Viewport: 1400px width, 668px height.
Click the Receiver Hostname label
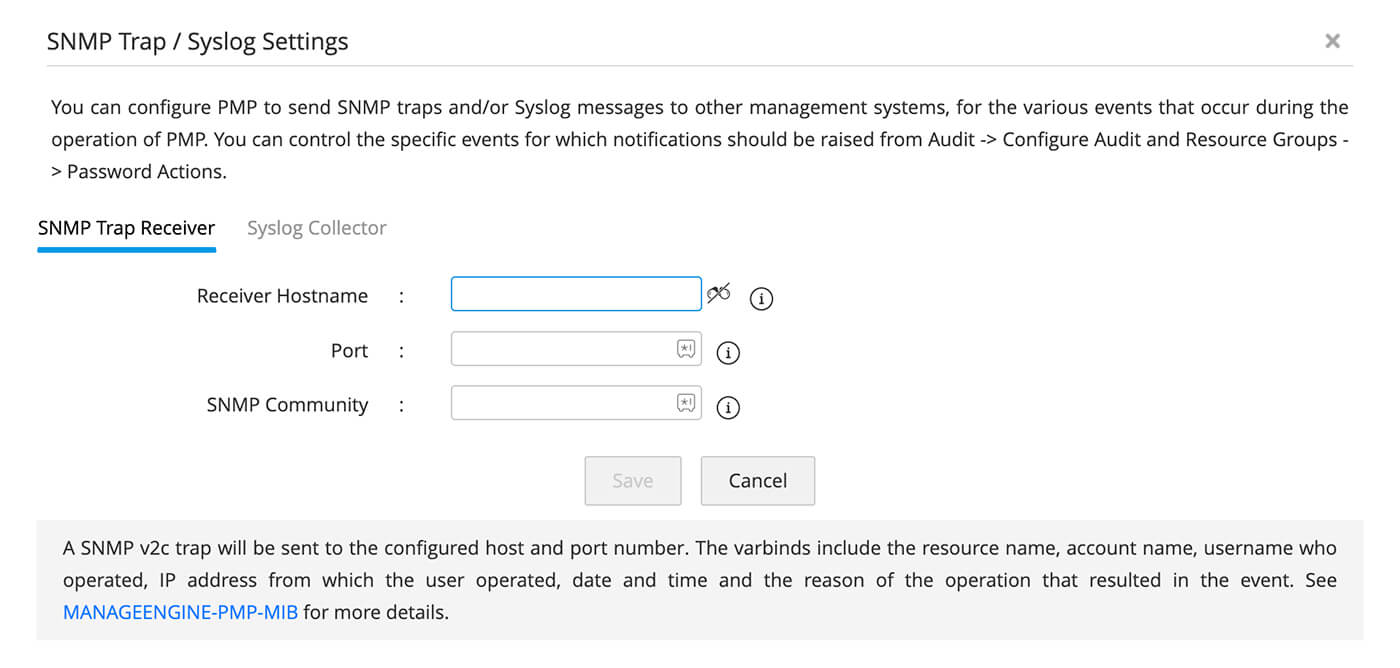click(282, 296)
